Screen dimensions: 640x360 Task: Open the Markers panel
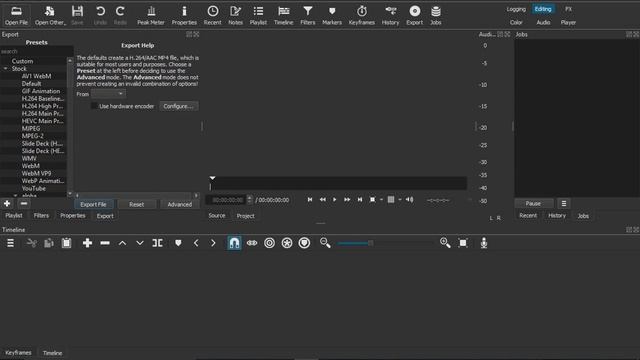[332, 16]
